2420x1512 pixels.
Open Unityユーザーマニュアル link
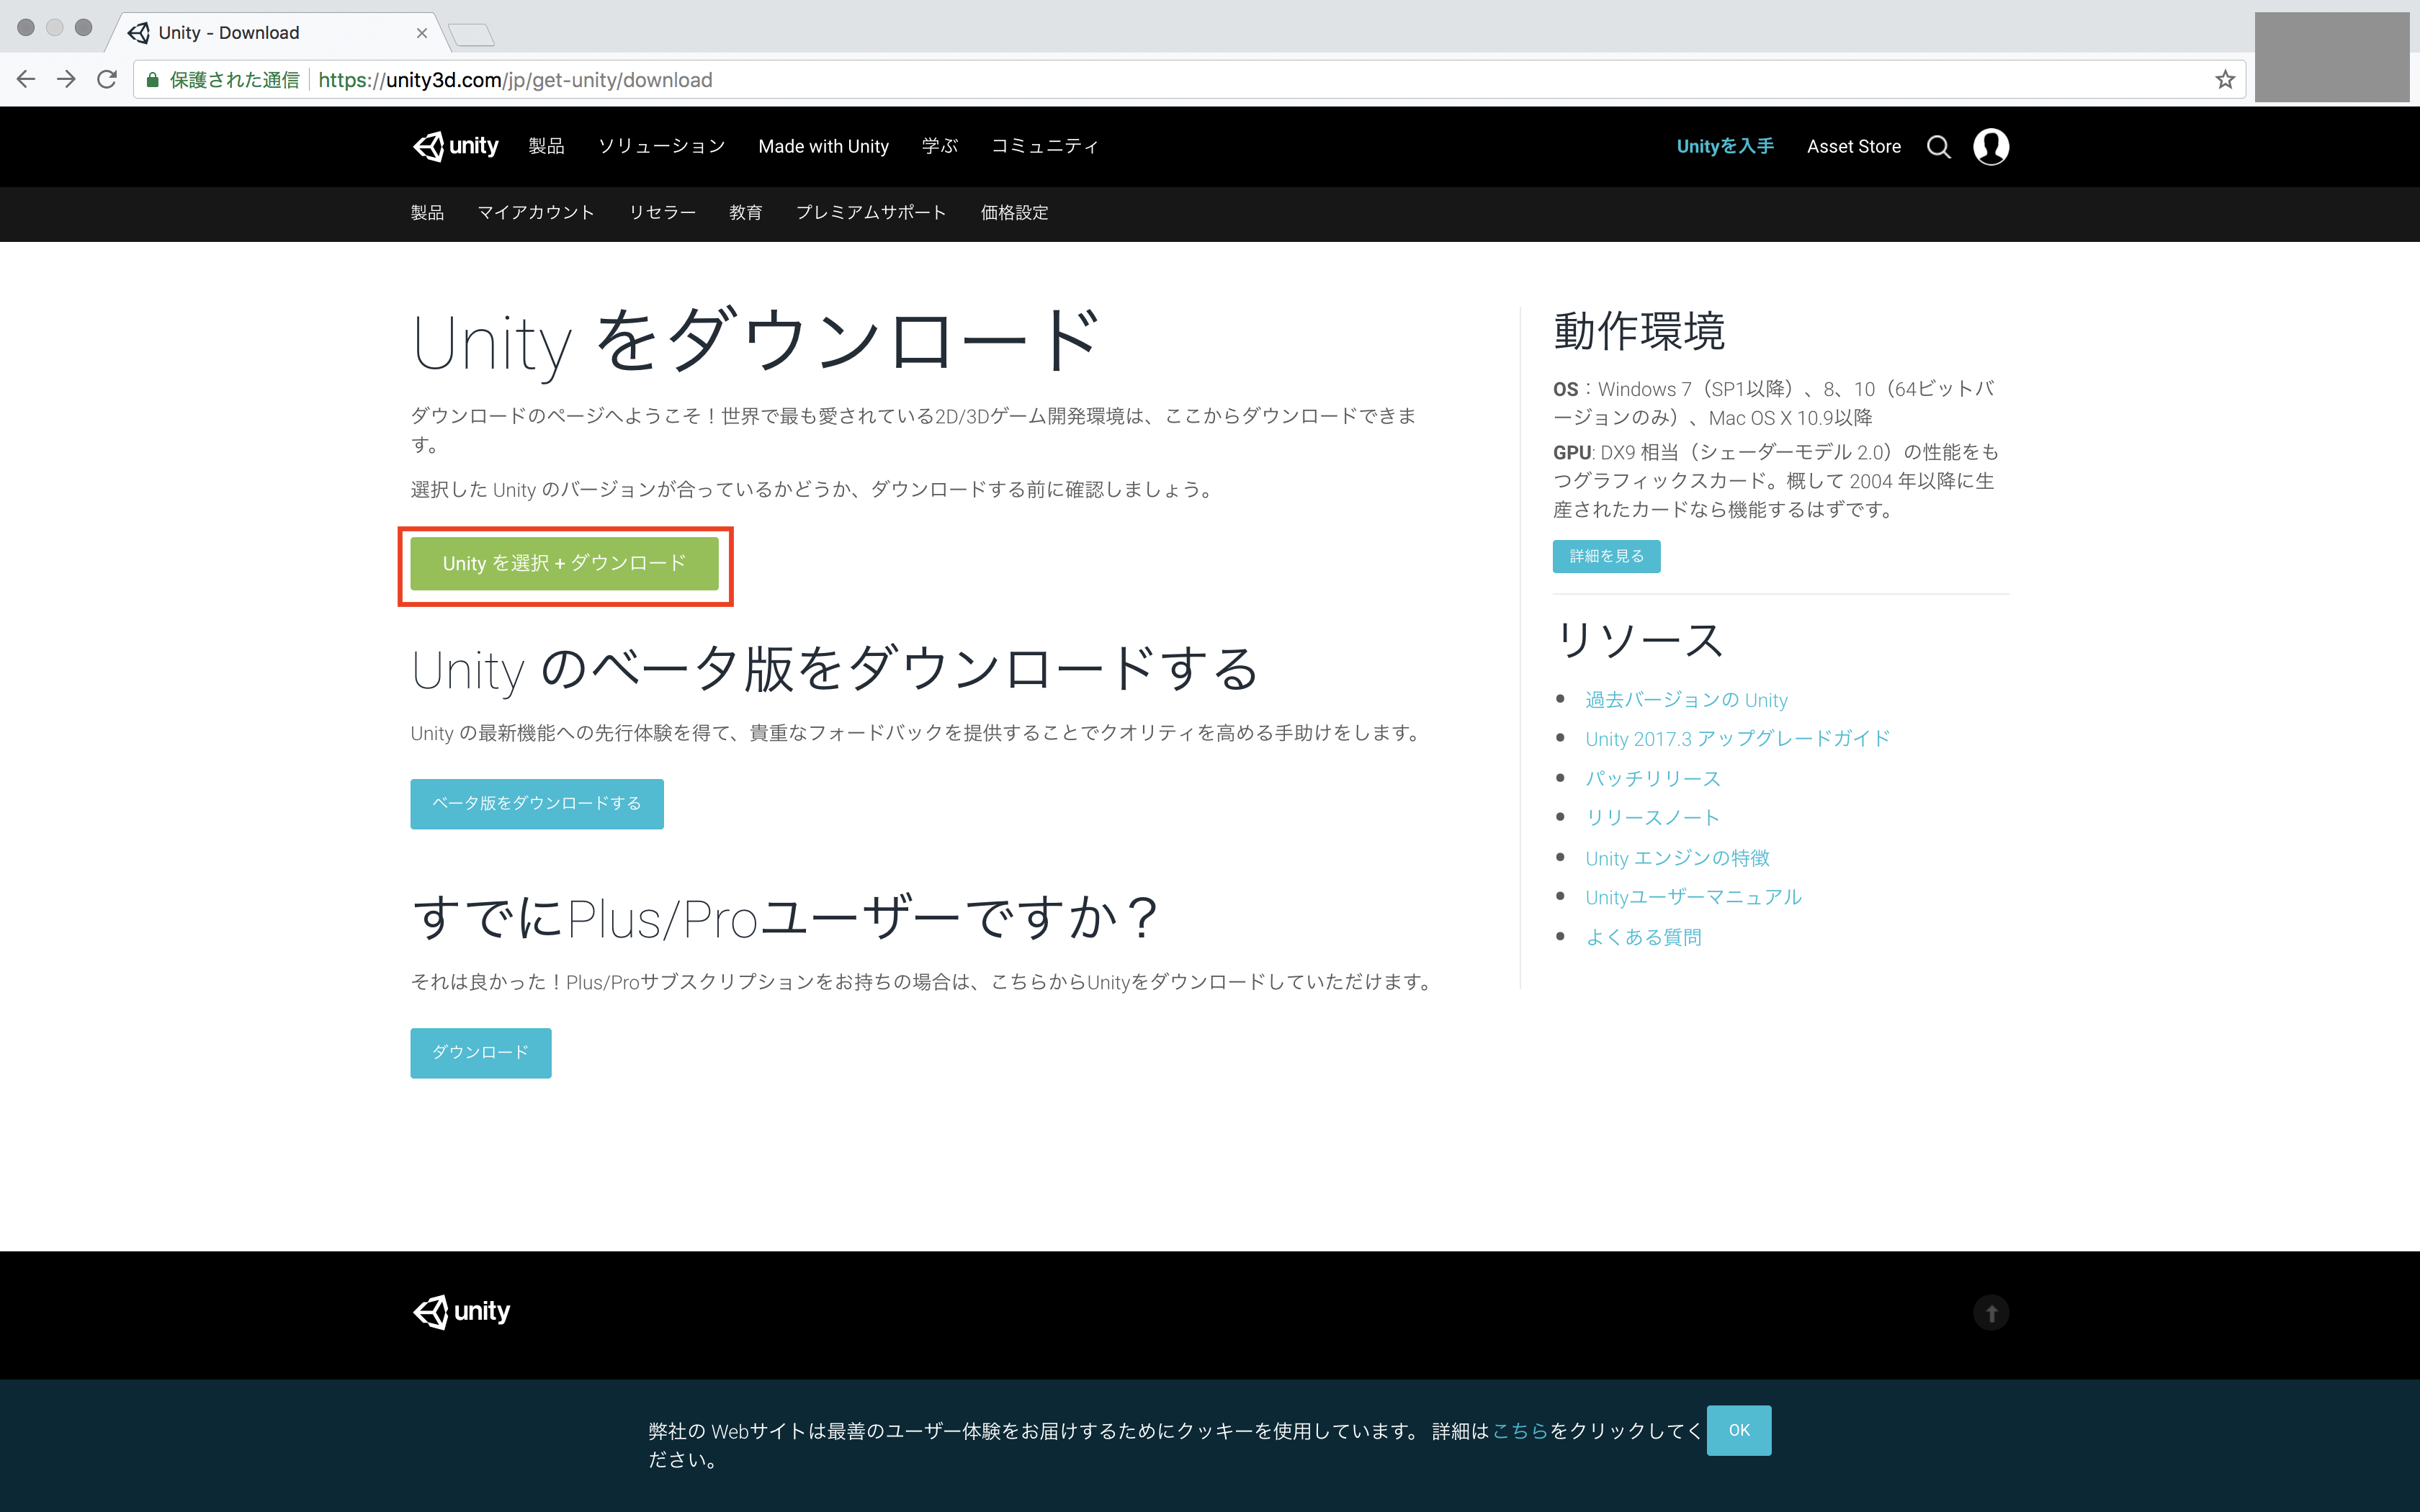click(1693, 897)
